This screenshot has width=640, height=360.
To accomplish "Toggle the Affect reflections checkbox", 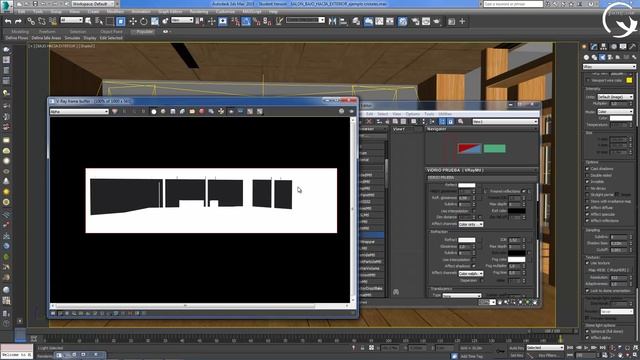I will (588, 221).
